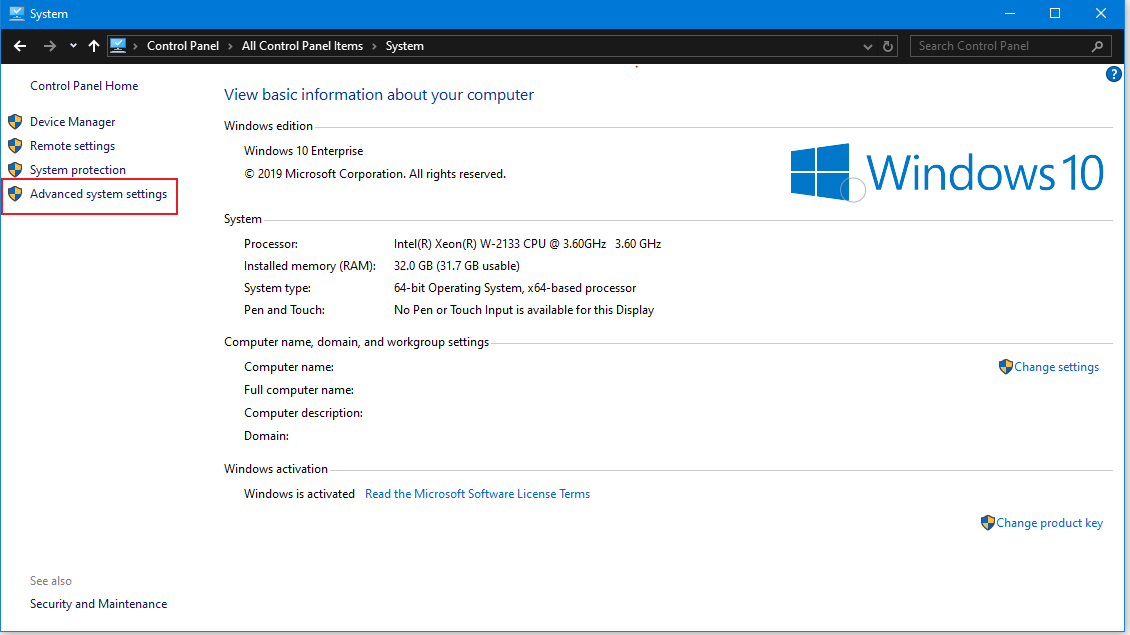The height and width of the screenshot is (635, 1130).
Task: Open Device Manager link
Action: point(72,122)
